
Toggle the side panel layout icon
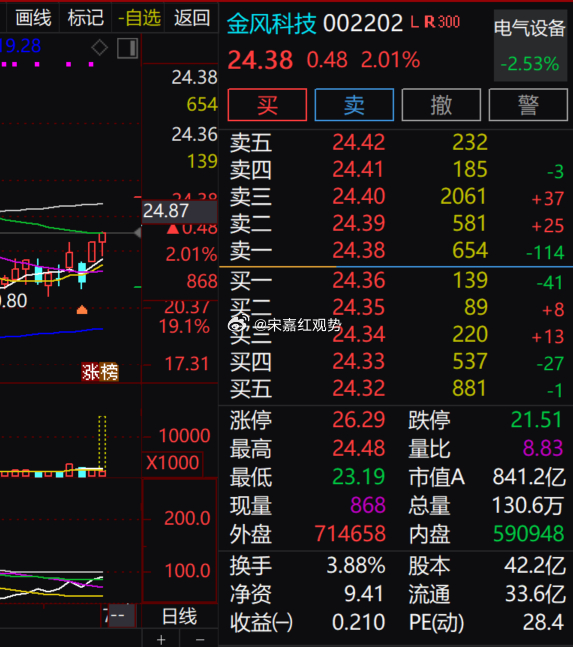(127, 48)
